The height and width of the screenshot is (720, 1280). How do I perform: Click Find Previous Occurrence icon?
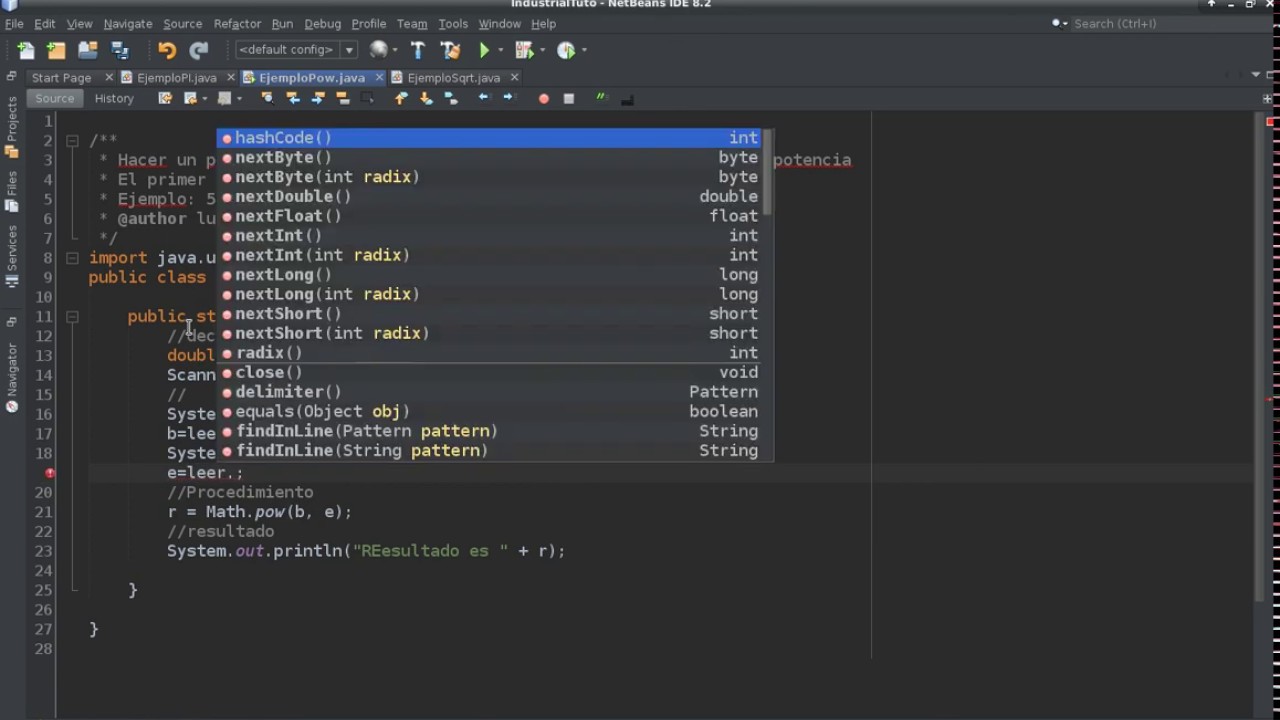[293, 98]
